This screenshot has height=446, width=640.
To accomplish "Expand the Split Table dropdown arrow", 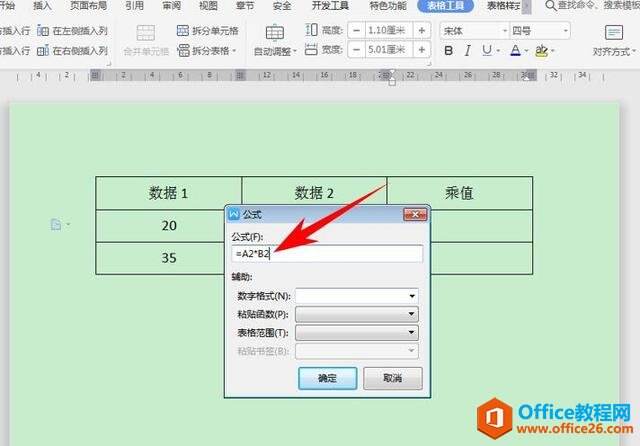I will pyautogui.click(x=234, y=51).
